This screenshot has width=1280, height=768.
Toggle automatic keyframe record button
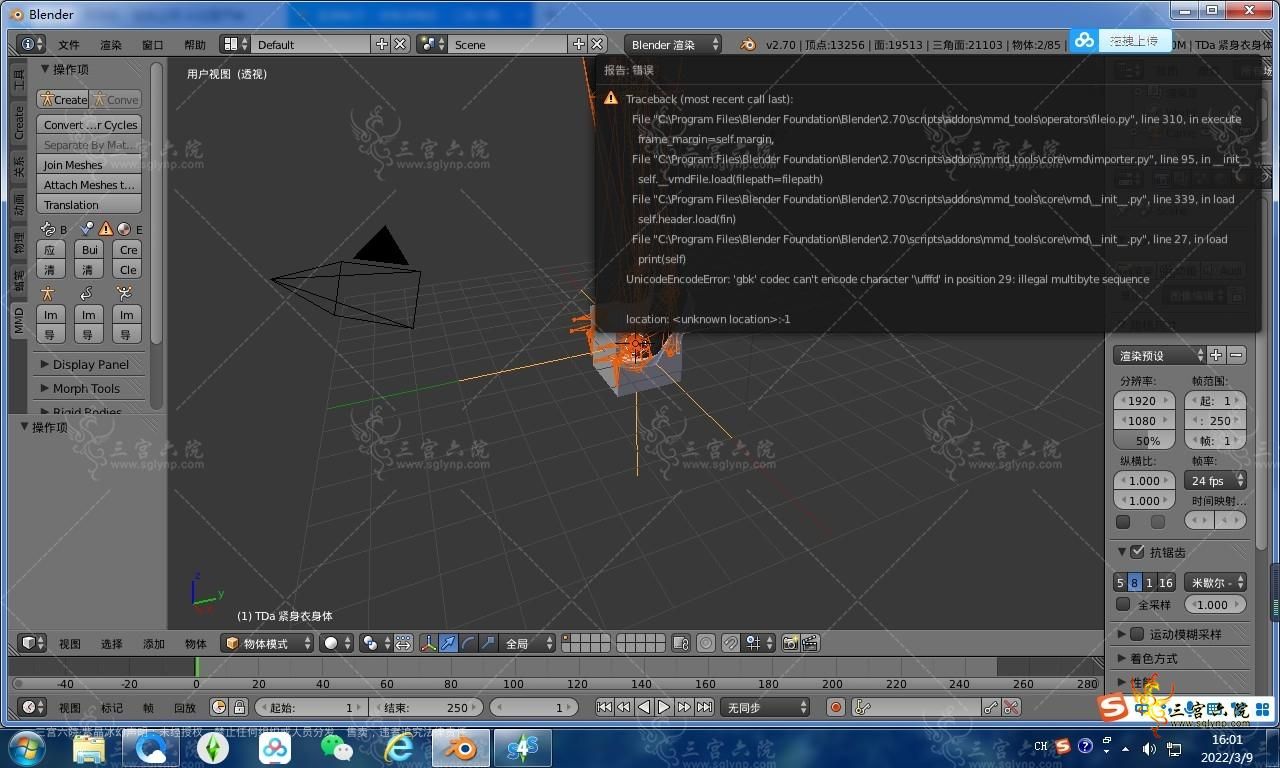tap(836, 707)
